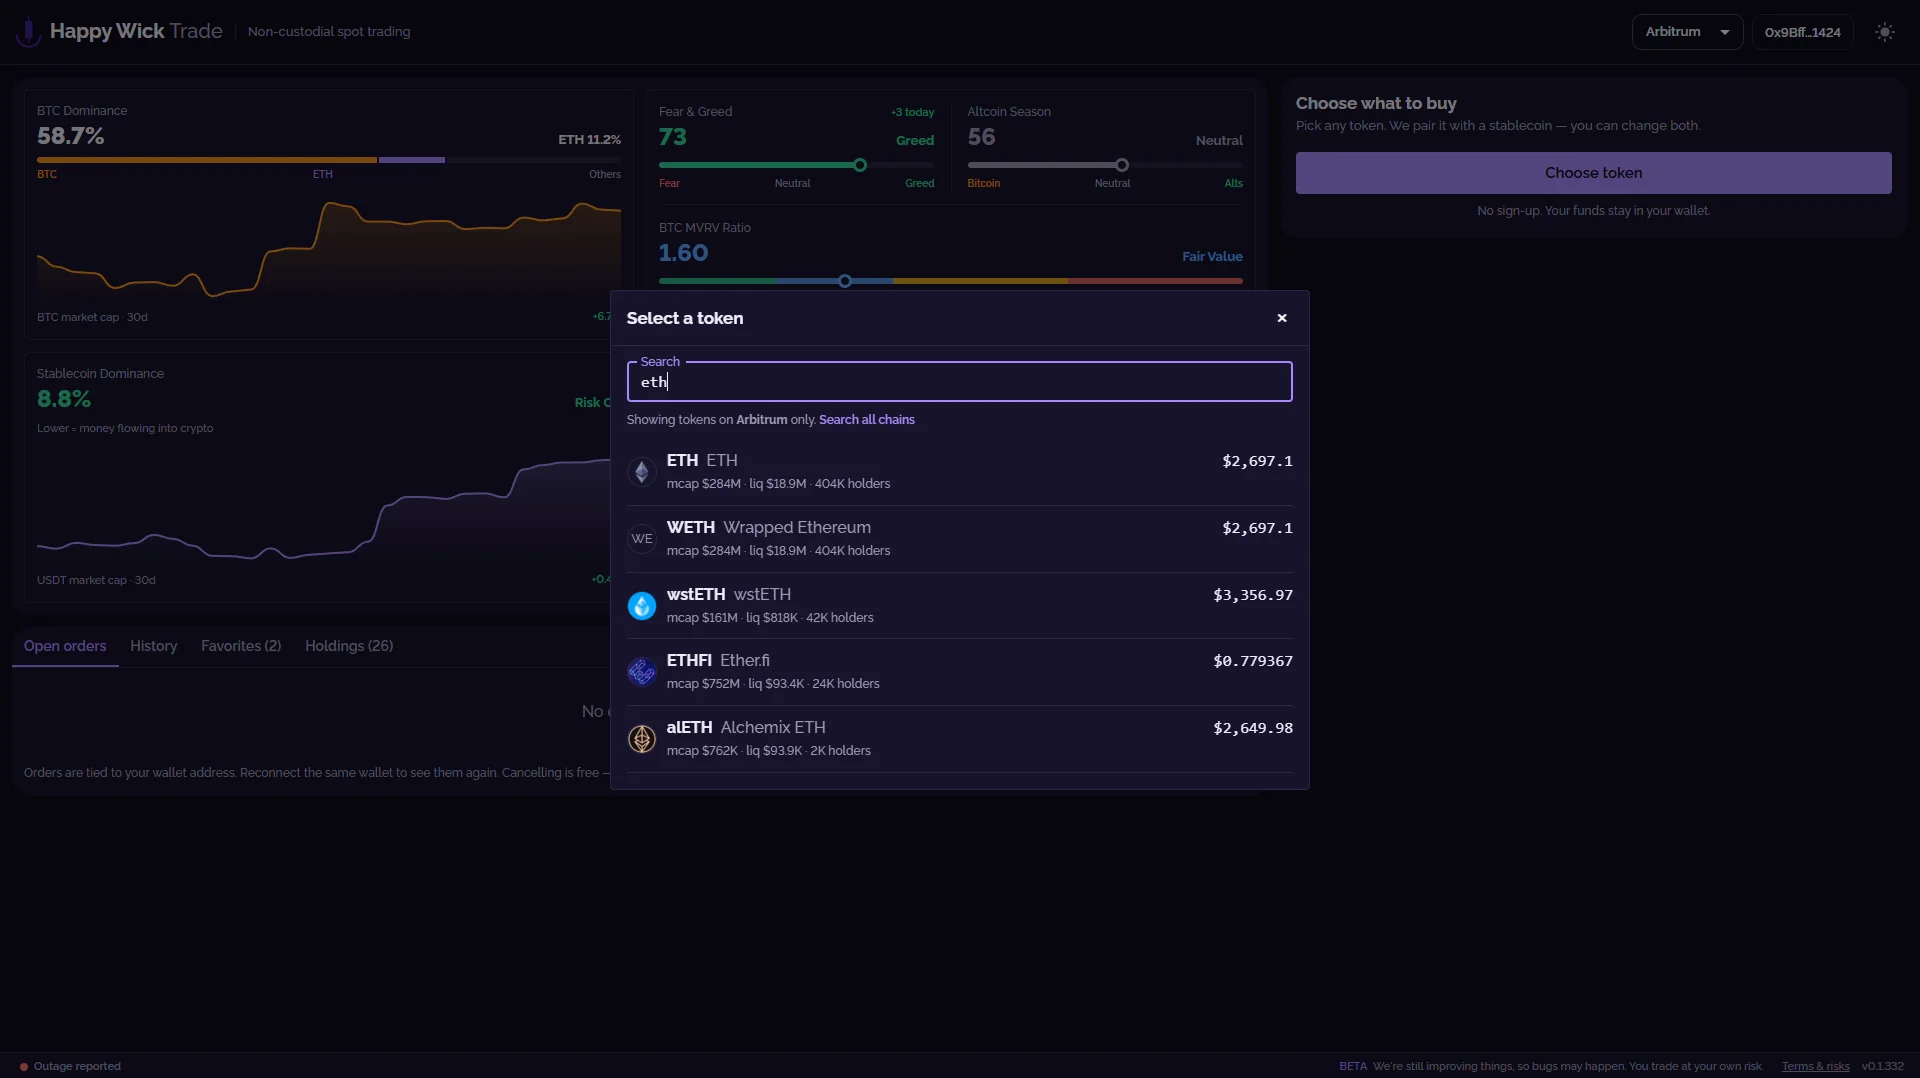Click the ETHFI Ether.fi token icon
The height and width of the screenshot is (1078, 1920).
pyautogui.click(x=642, y=672)
